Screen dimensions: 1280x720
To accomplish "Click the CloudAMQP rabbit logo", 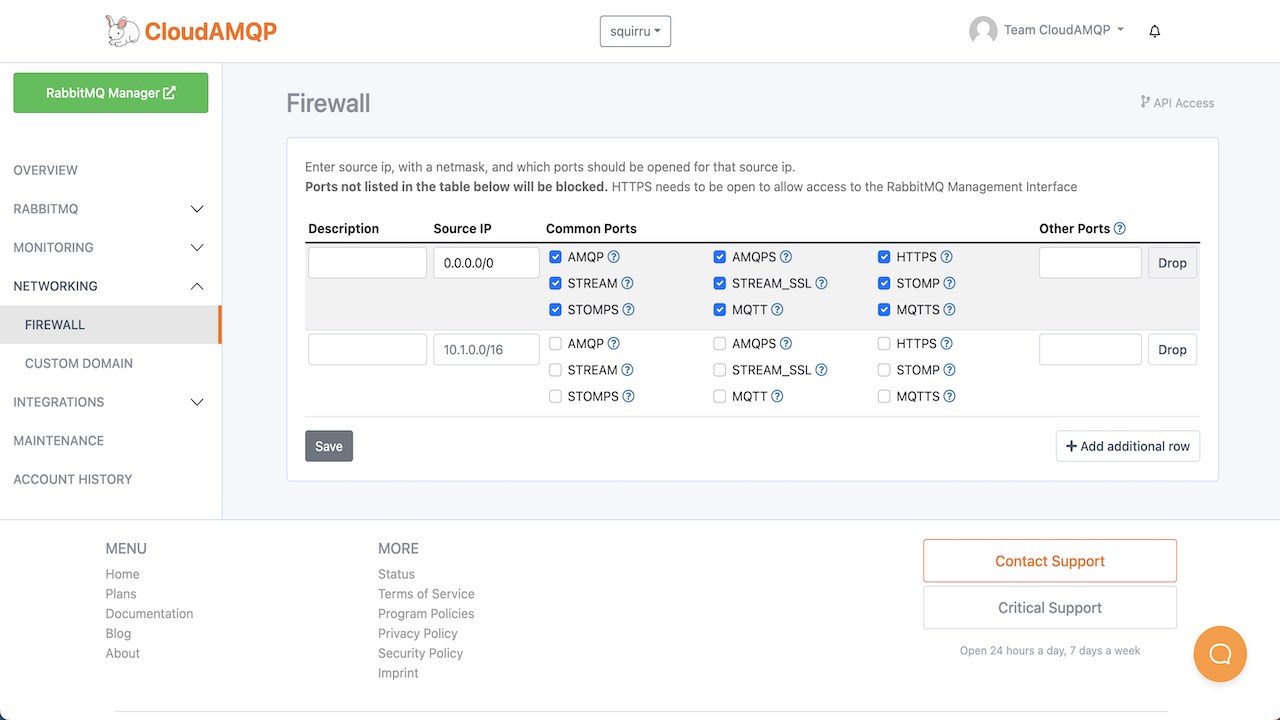I will click(122, 31).
